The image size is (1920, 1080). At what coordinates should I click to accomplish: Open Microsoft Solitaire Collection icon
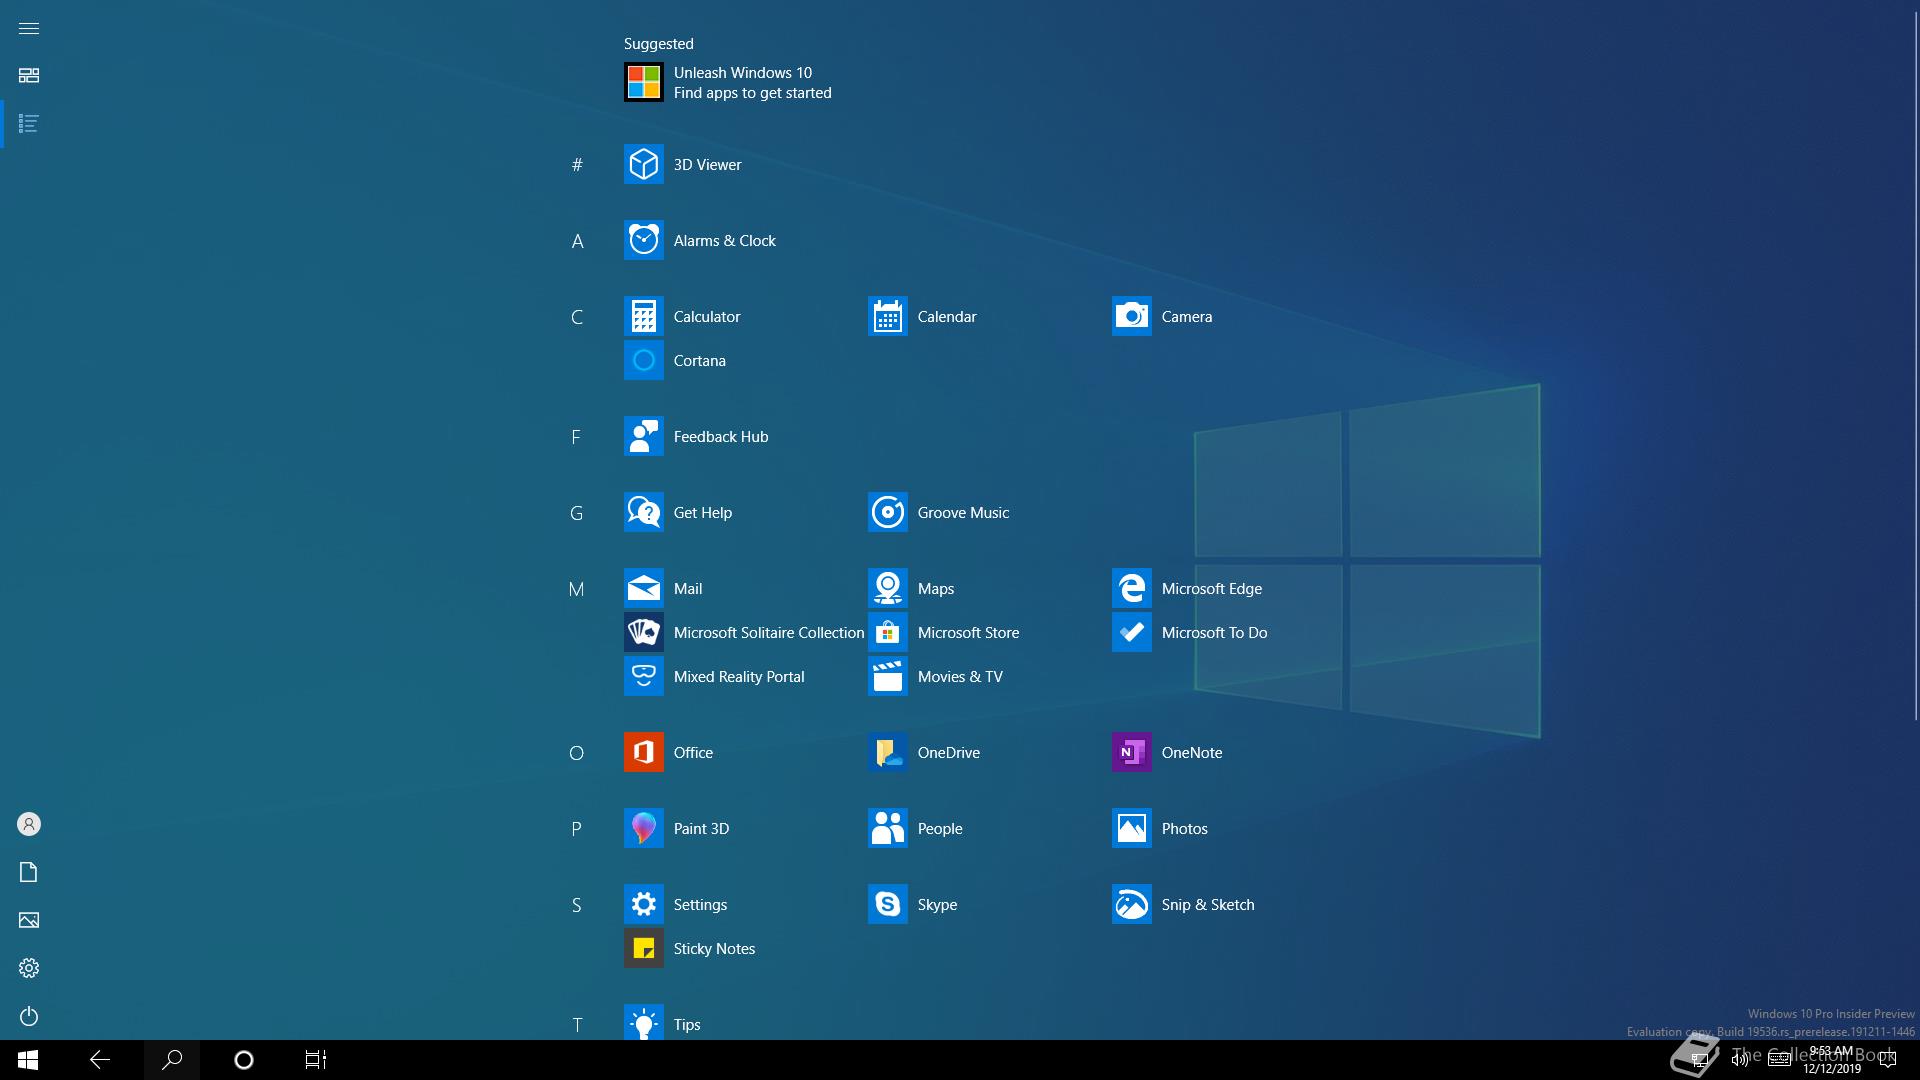pyautogui.click(x=643, y=632)
